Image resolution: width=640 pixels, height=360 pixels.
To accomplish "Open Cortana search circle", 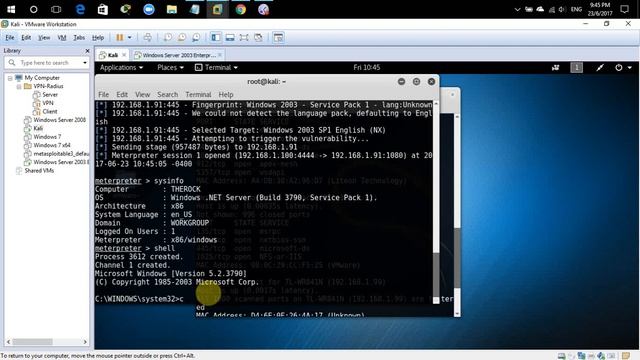I will pos(33,9).
